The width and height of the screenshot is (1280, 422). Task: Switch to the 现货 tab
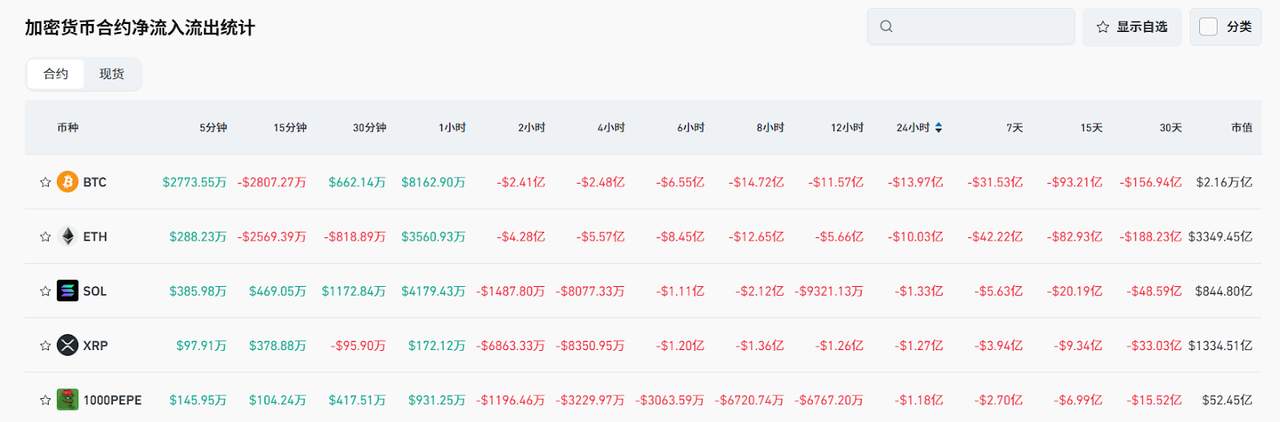click(x=112, y=74)
